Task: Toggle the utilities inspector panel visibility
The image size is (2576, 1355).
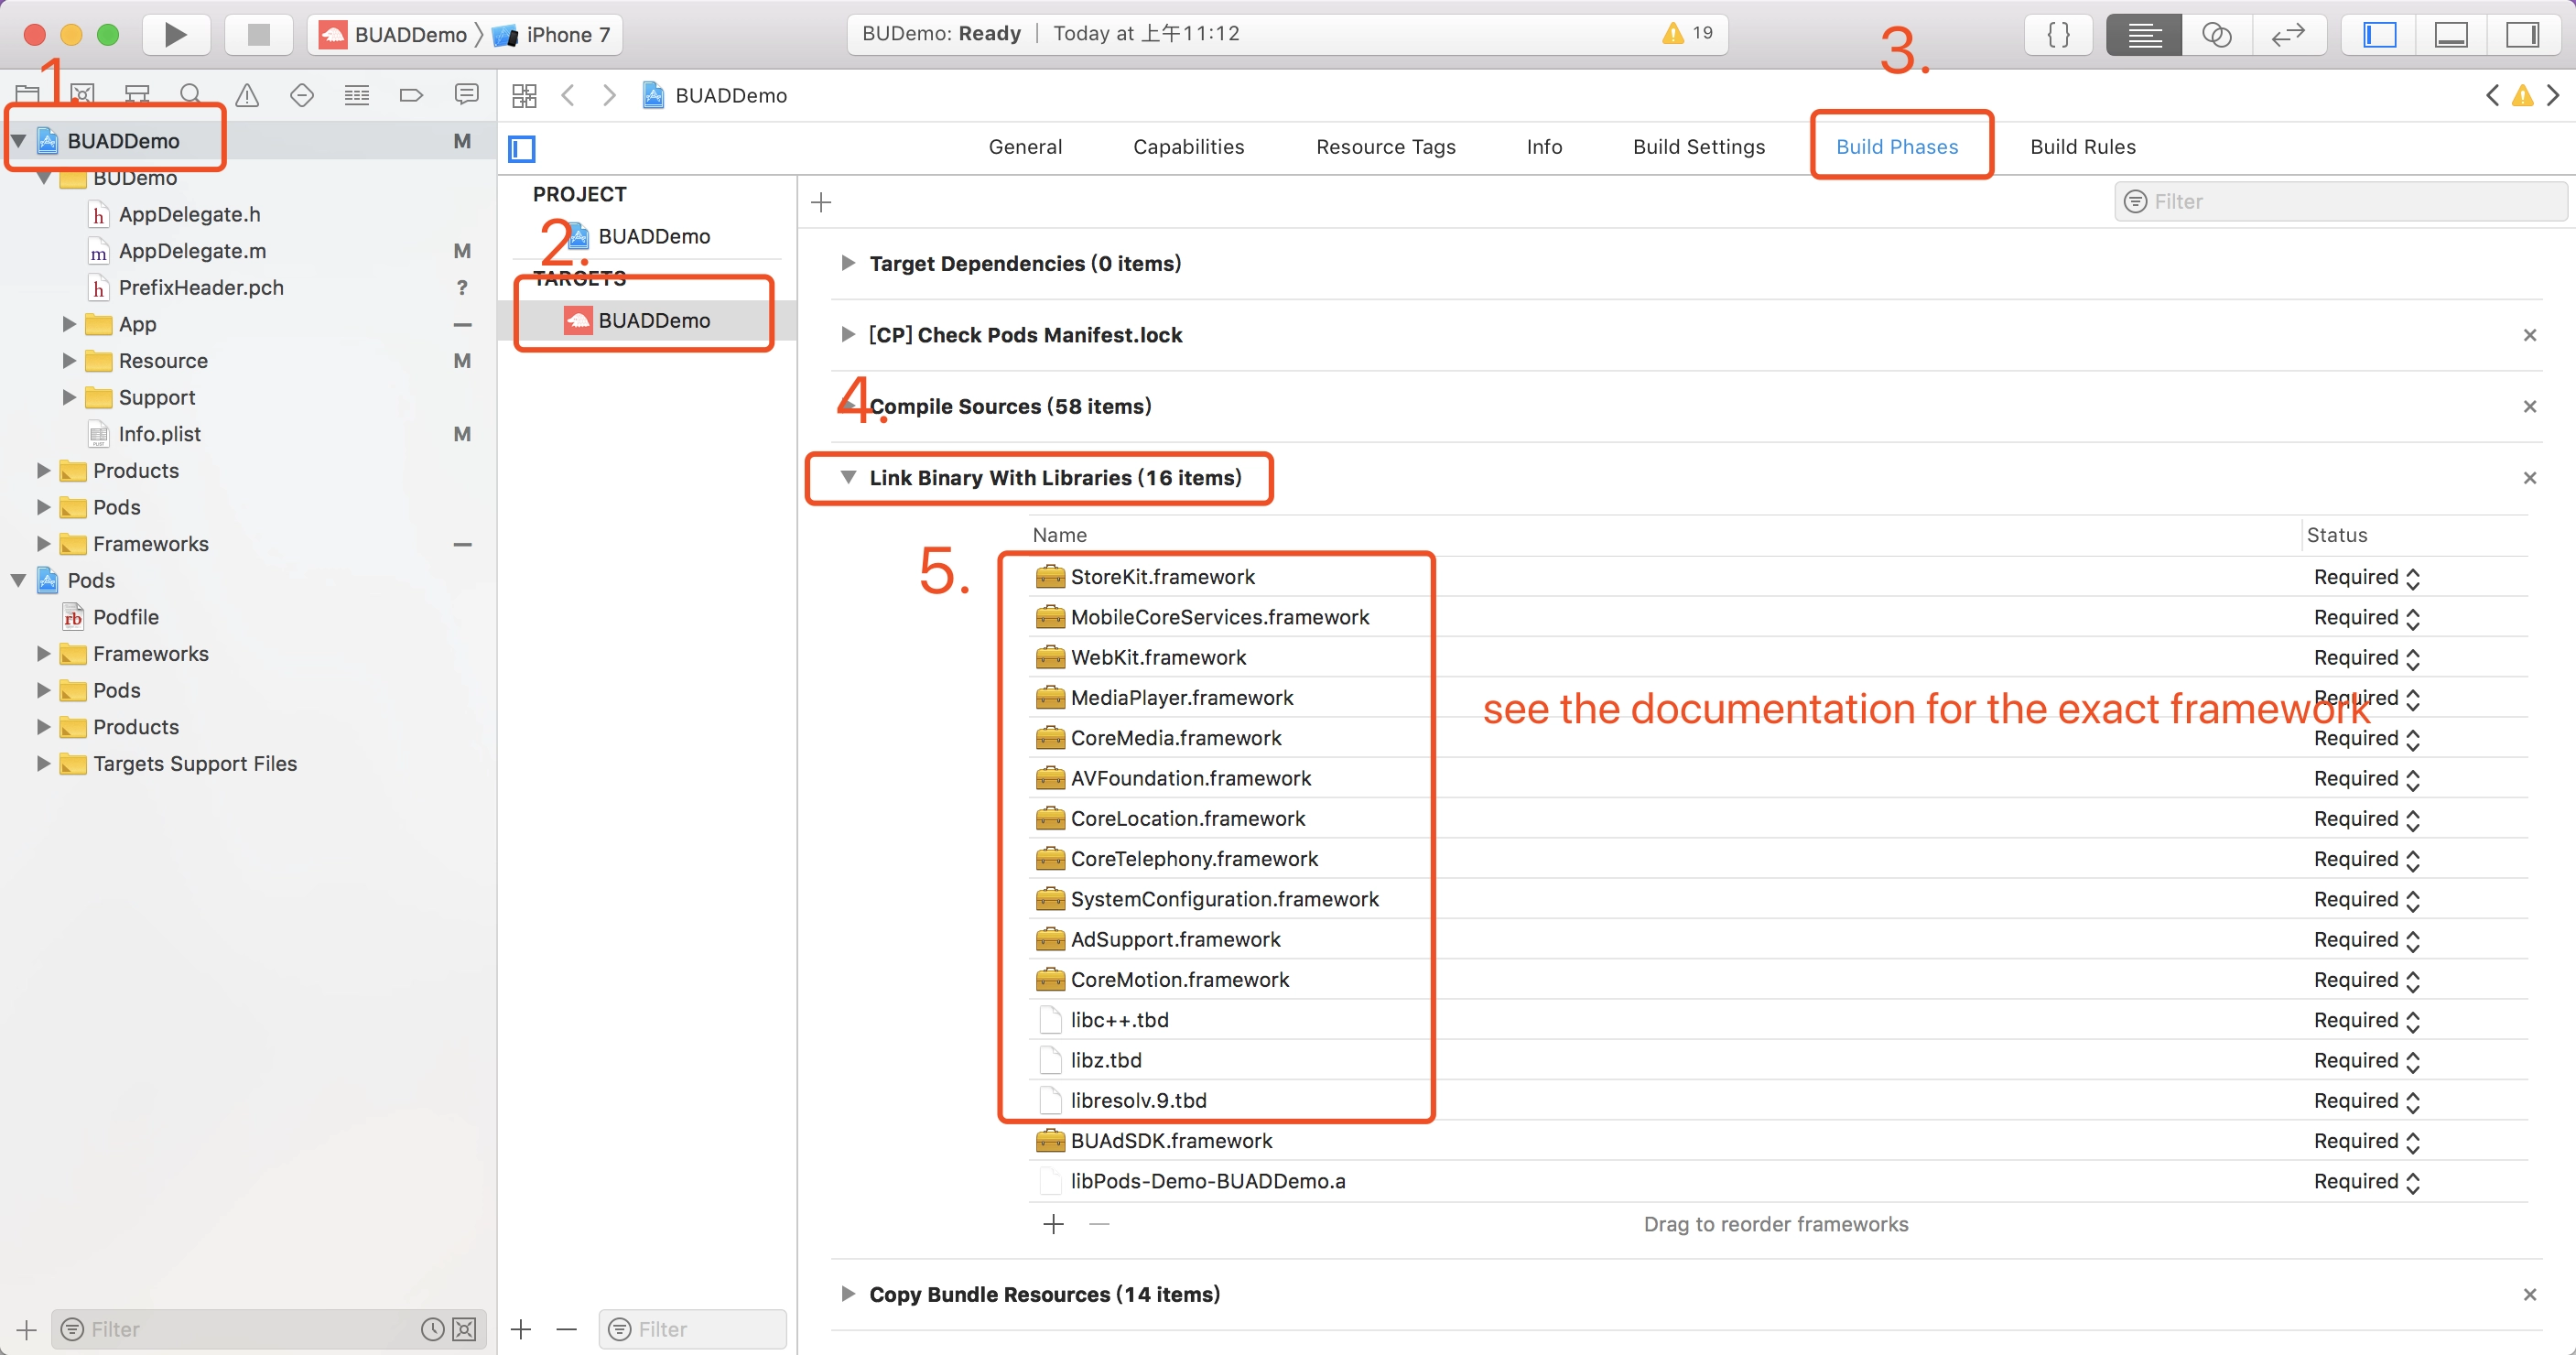Action: pos(2521,35)
